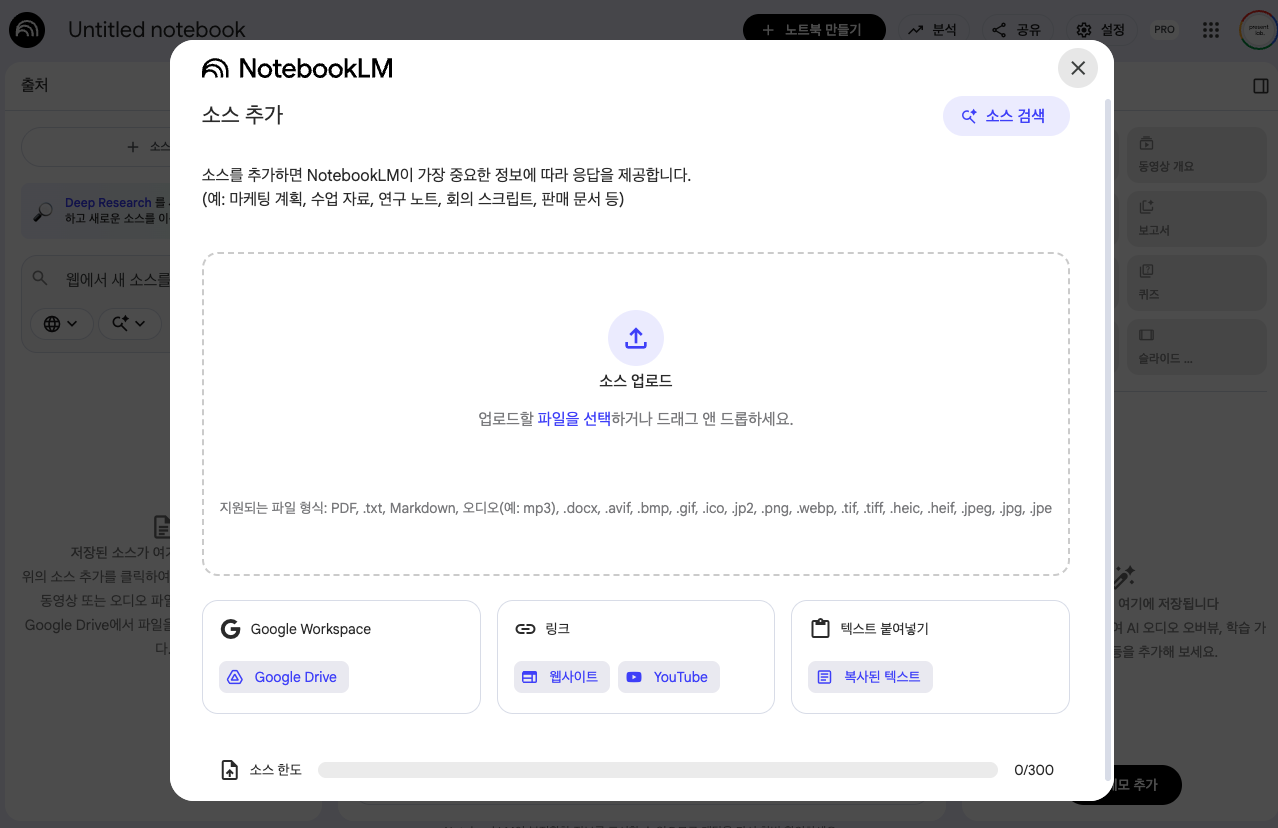The width and height of the screenshot is (1278, 828).
Task: Add a source from Google Drive
Action: pos(284,677)
